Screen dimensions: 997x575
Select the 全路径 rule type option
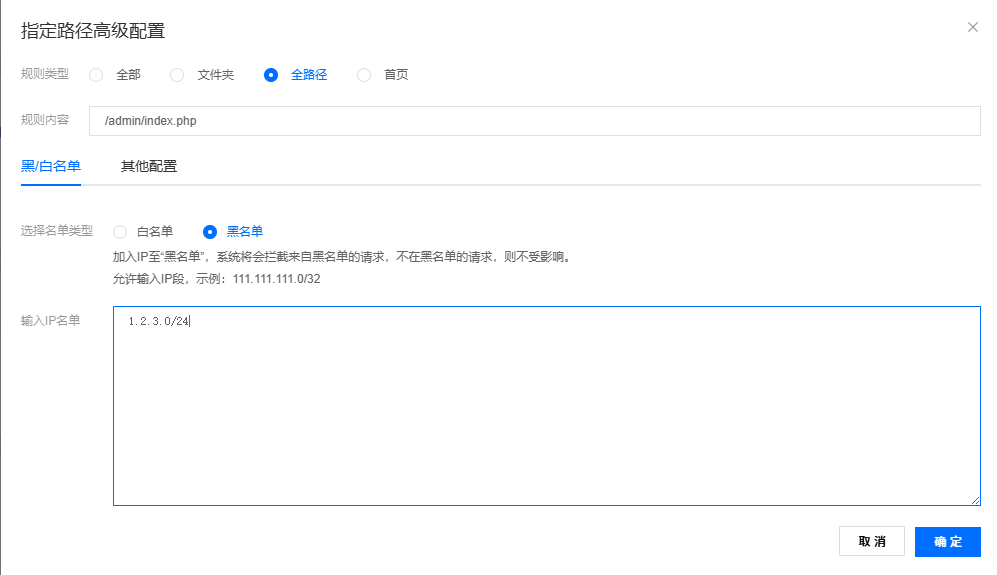click(271, 75)
